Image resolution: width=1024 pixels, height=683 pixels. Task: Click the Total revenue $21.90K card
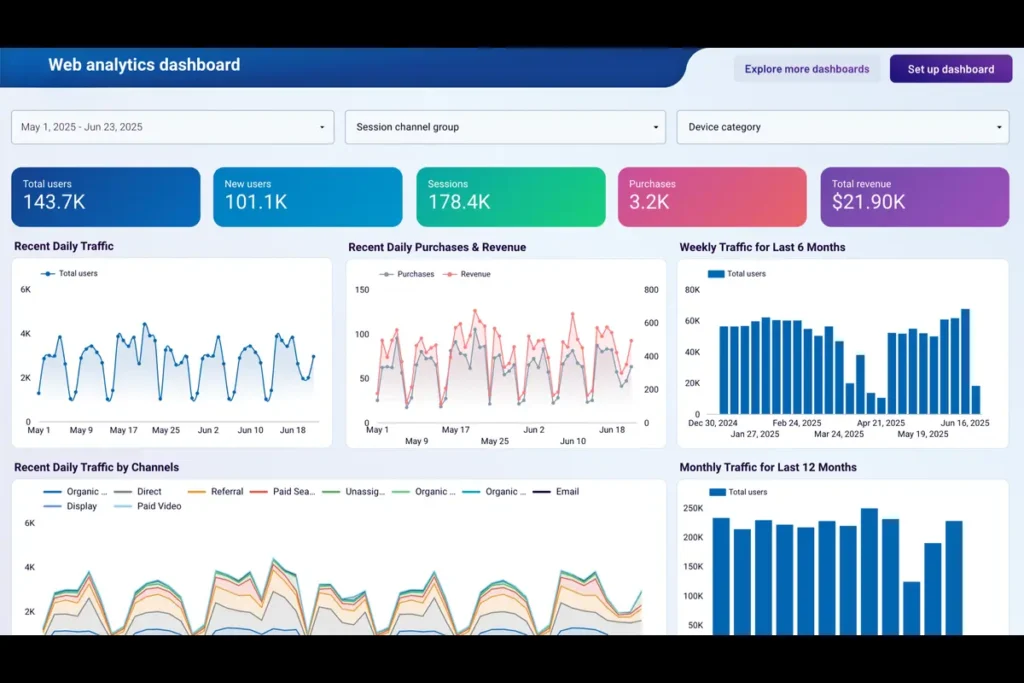pos(914,197)
